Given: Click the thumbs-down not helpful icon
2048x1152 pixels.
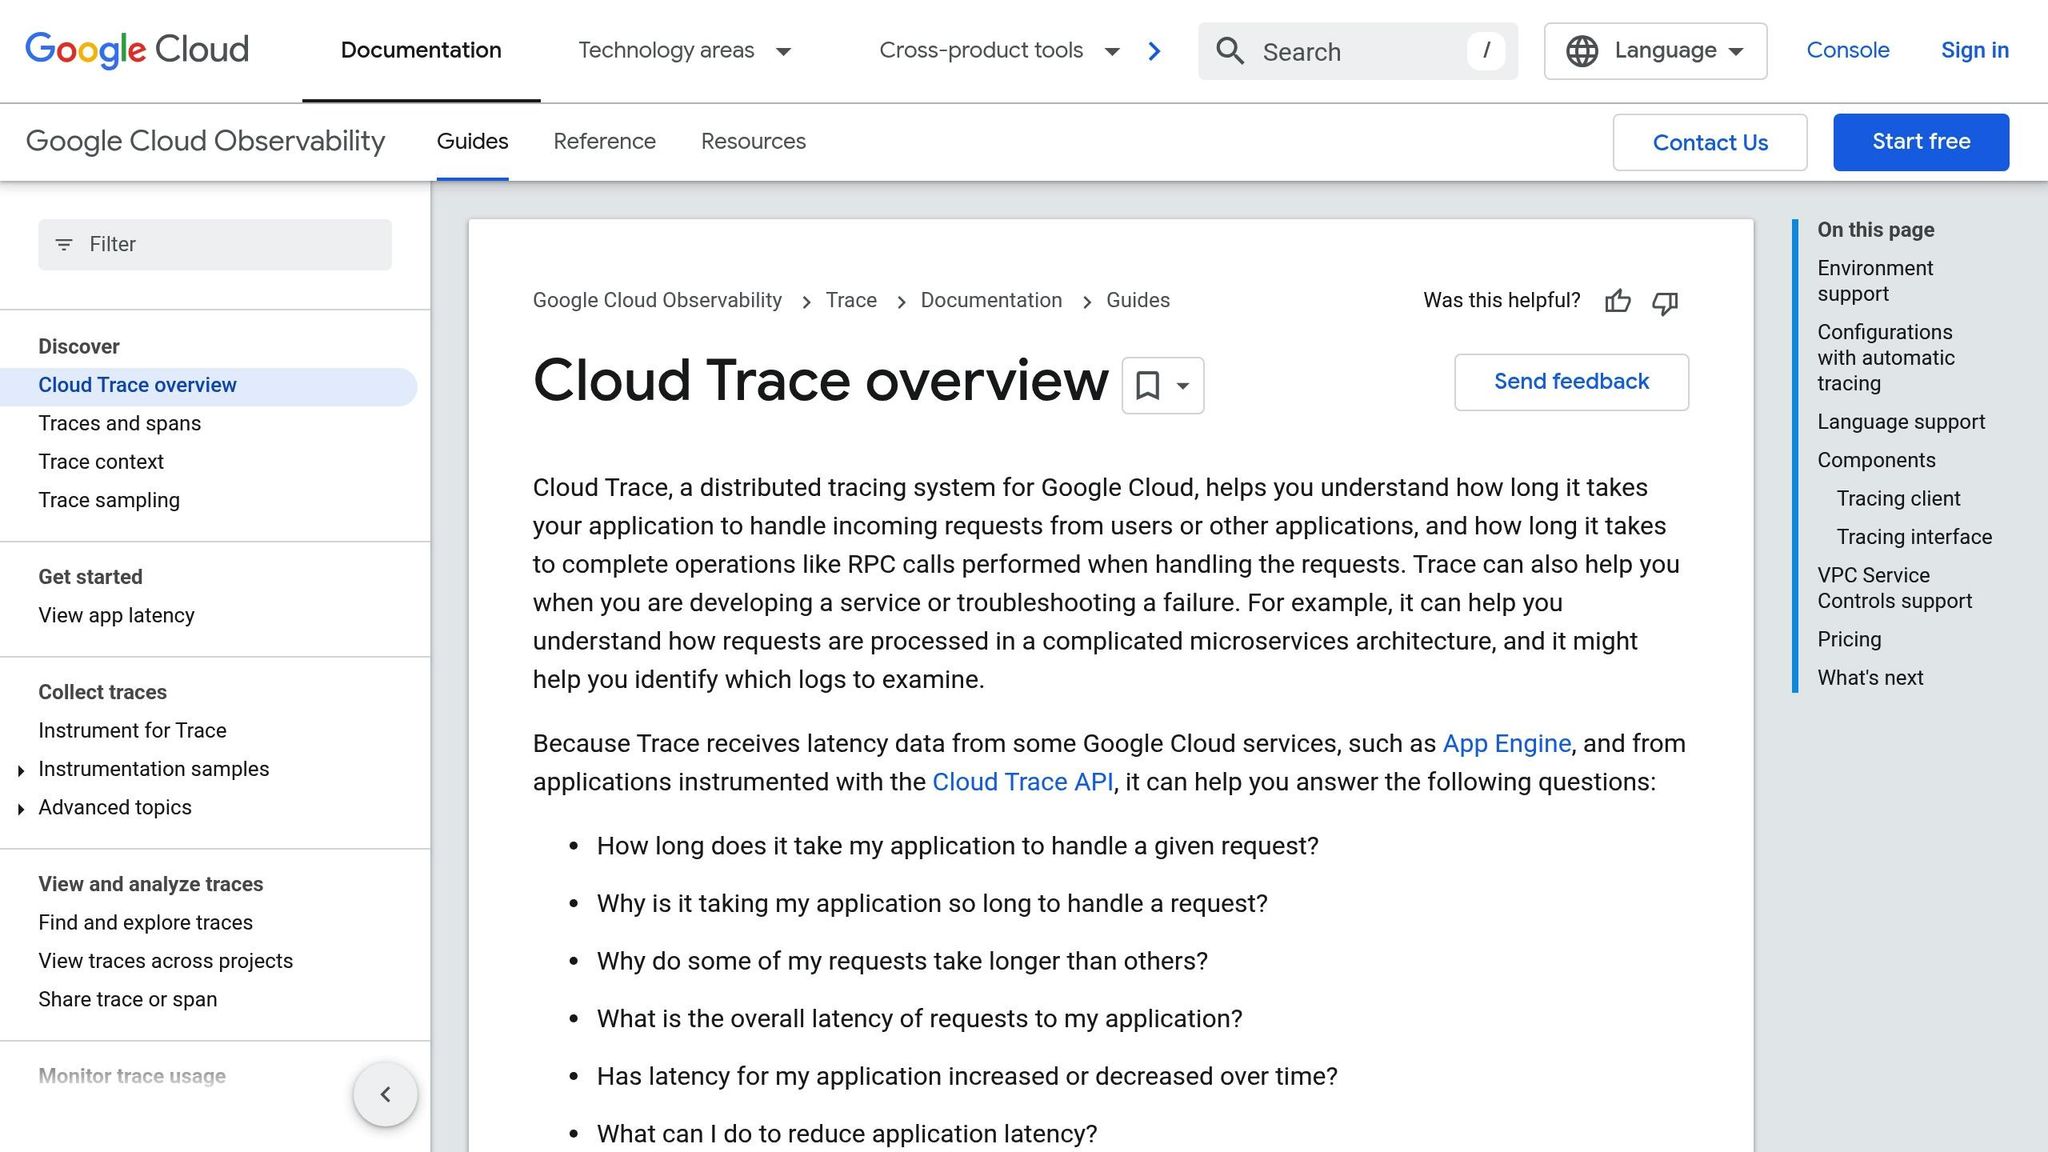Looking at the screenshot, I should point(1665,302).
